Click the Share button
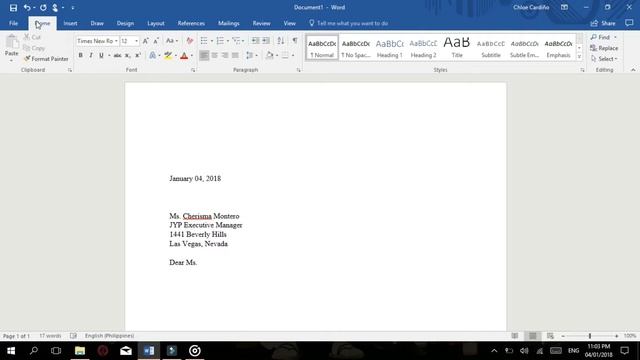Viewport: 640px width, 360px height. [603, 23]
